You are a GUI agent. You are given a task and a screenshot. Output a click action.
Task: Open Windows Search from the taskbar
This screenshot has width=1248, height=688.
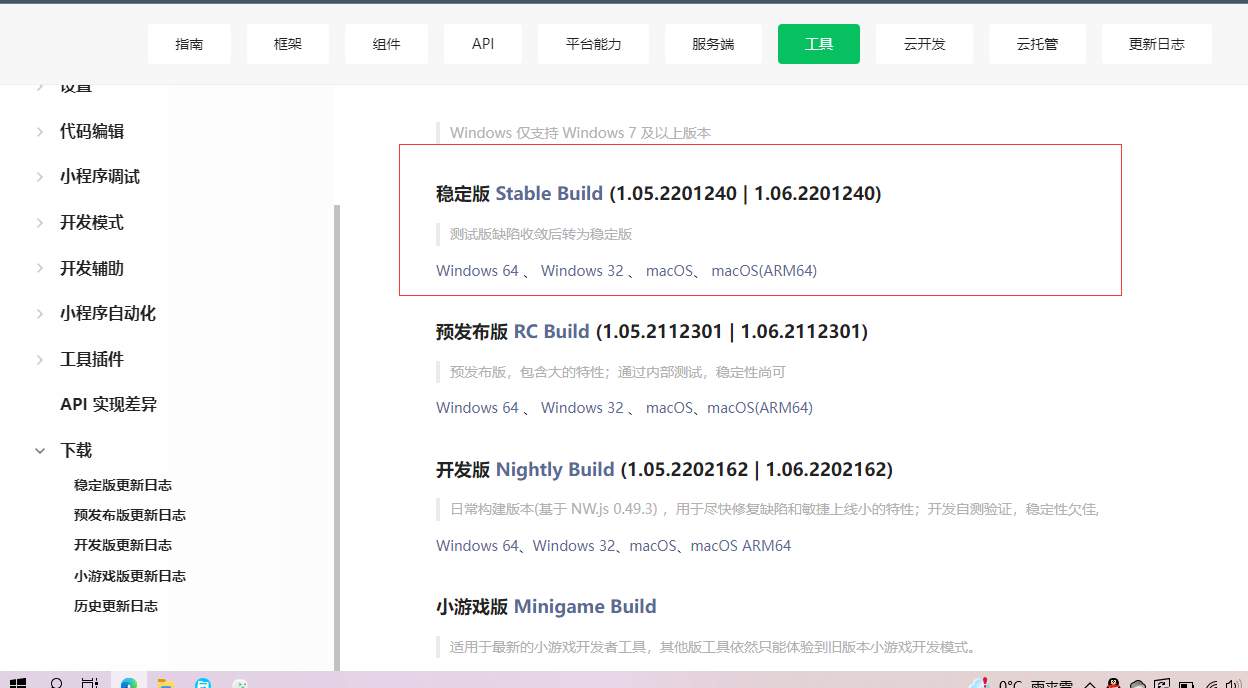[55, 682]
